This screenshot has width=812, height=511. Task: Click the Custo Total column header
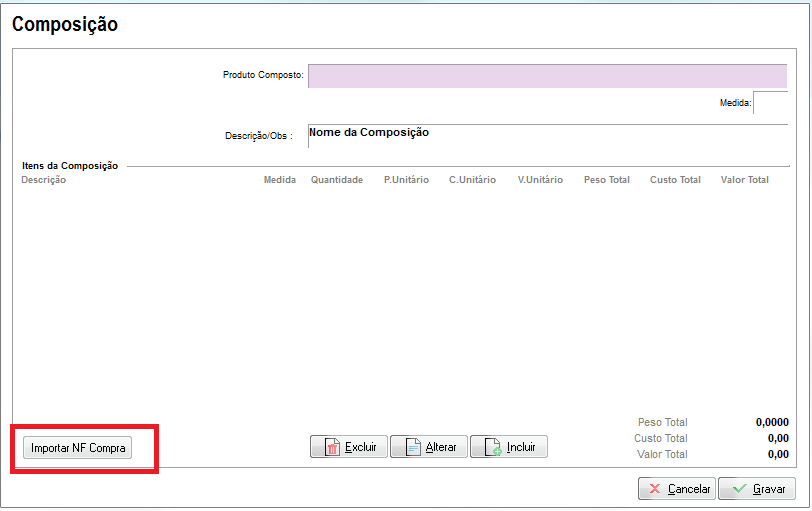point(675,180)
